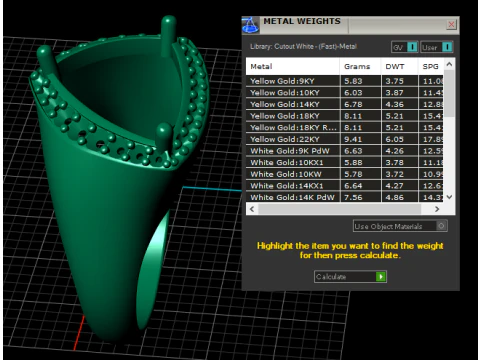Click the green arrow on Calculate

point(380,277)
